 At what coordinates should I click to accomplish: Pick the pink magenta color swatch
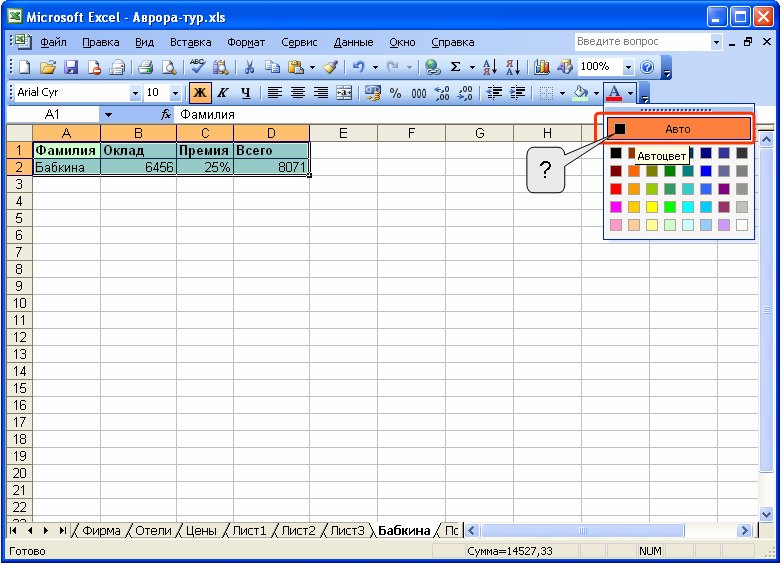coord(616,207)
